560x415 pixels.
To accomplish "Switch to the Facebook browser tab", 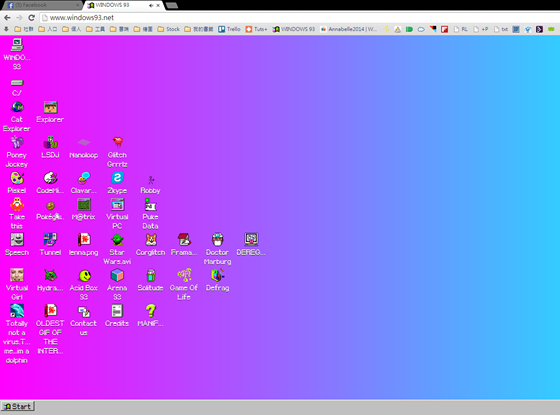I will (x=42, y=5).
